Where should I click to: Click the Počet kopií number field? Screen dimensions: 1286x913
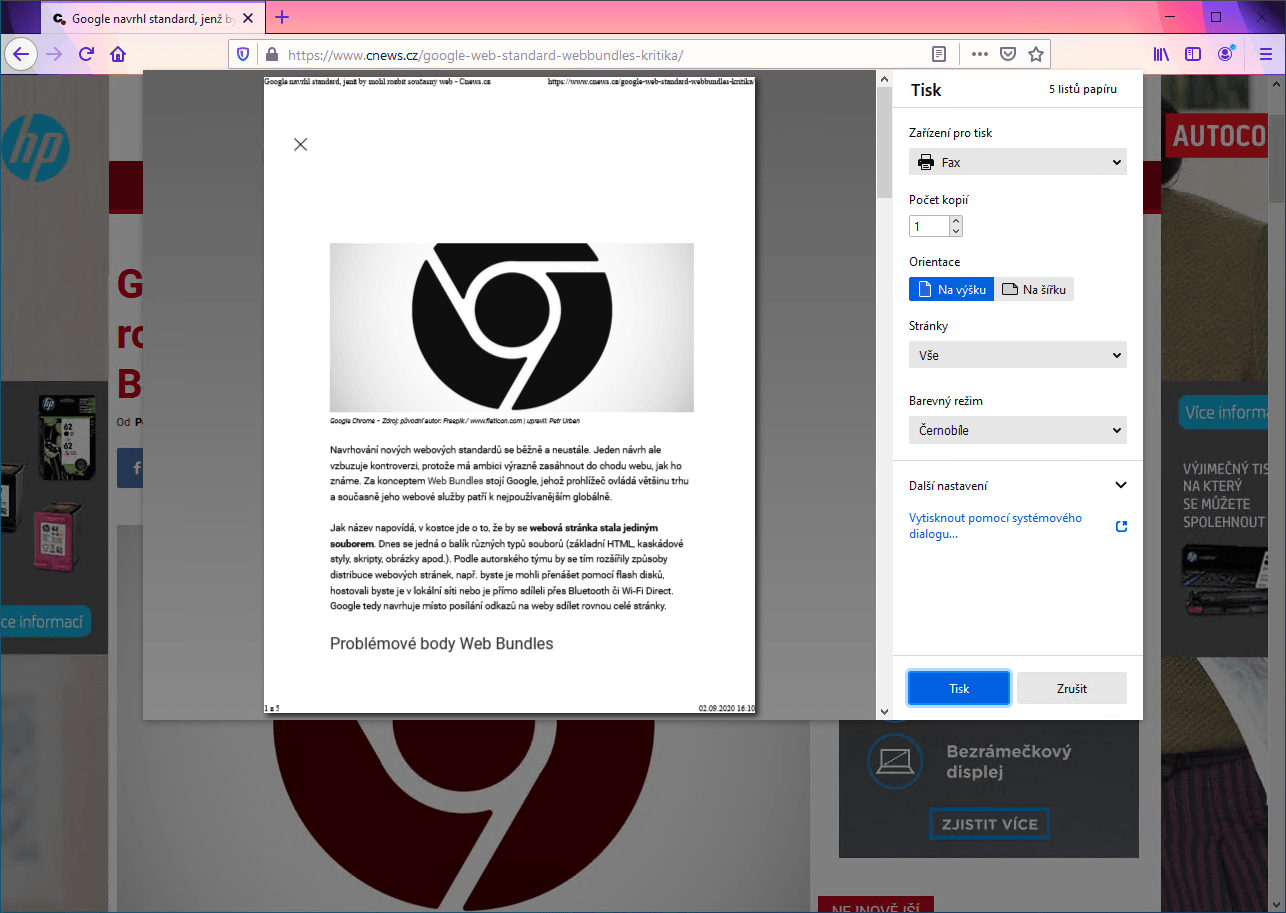[x=929, y=226]
